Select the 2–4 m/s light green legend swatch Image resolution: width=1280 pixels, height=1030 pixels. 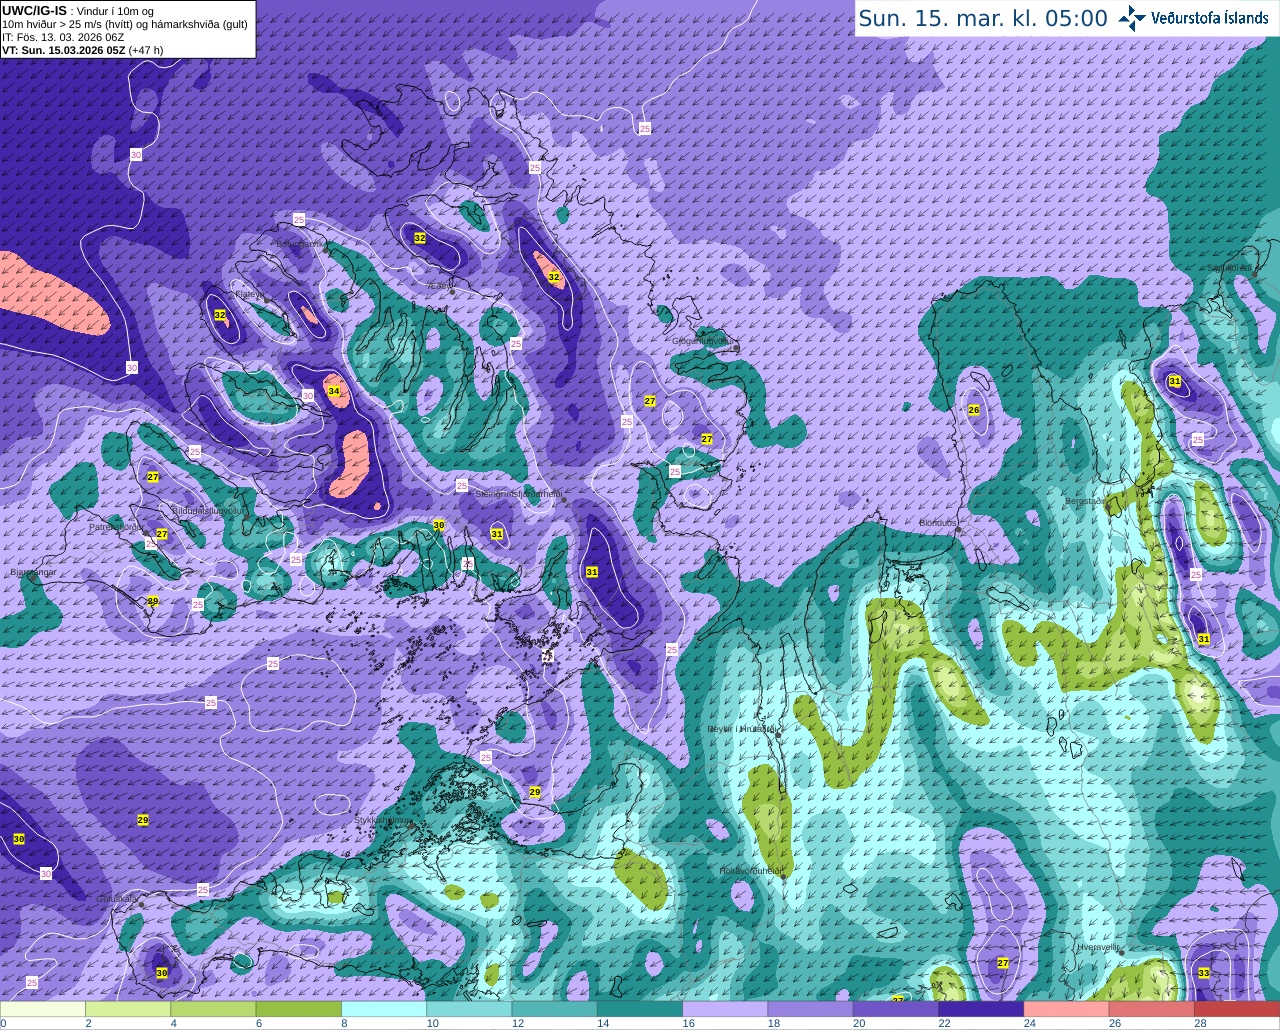click(x=128, y=1009)
